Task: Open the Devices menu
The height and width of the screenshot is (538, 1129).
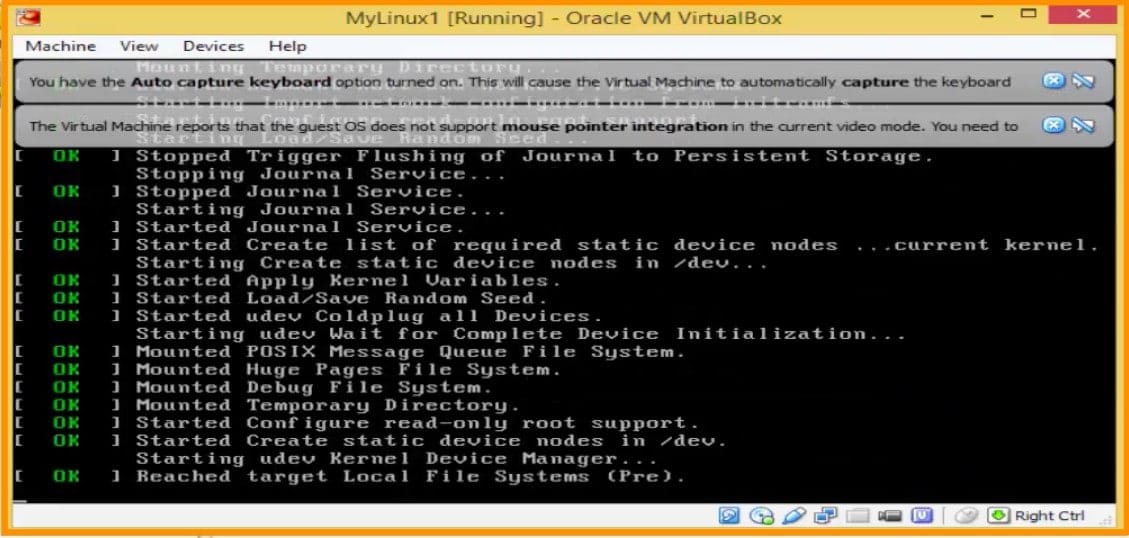Action: click(213, 46)
